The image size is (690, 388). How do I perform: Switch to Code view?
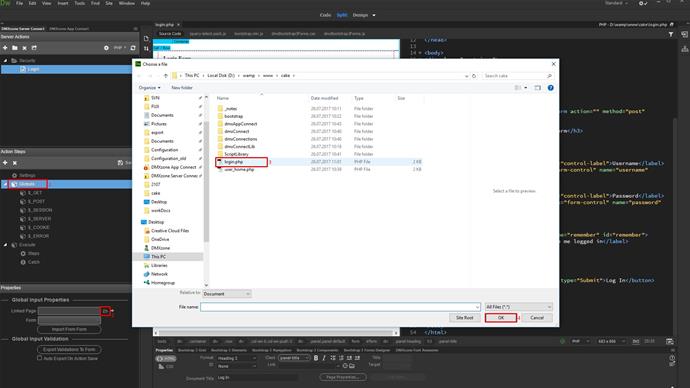click(x=325, y=15)
